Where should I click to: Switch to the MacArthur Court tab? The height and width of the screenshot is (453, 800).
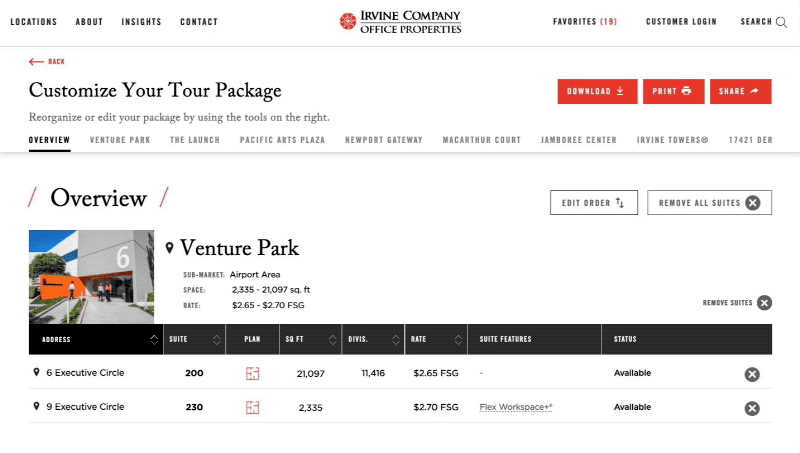(x=482, y=140)
